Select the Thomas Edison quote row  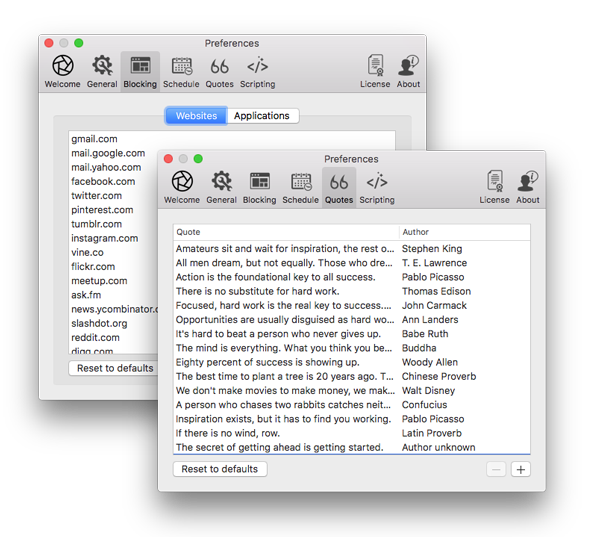click(352, 291)
